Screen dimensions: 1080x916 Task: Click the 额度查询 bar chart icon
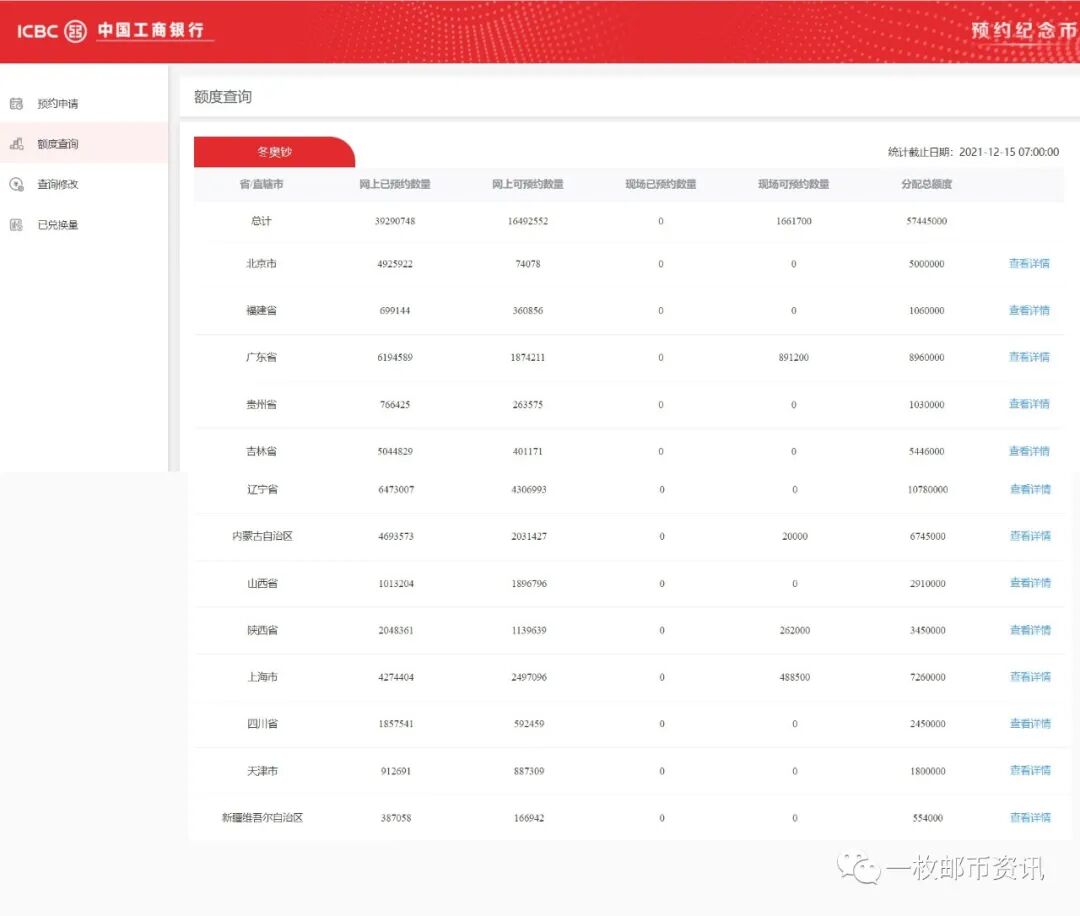coord(17,143)
